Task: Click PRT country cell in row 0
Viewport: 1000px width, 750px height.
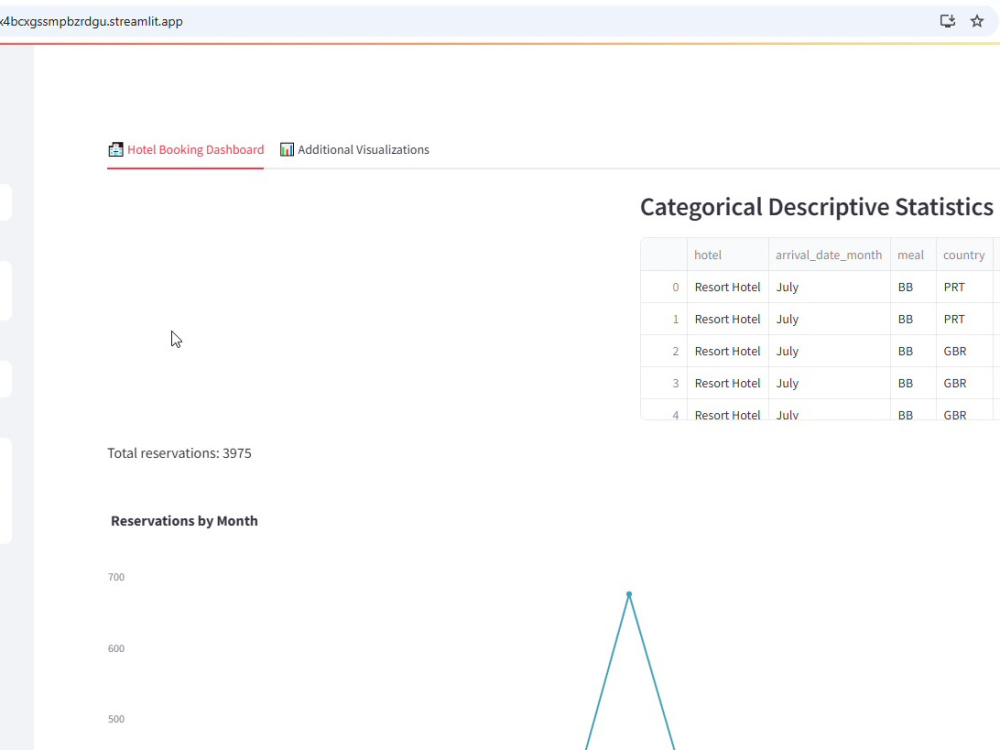Action: (964, 287)
